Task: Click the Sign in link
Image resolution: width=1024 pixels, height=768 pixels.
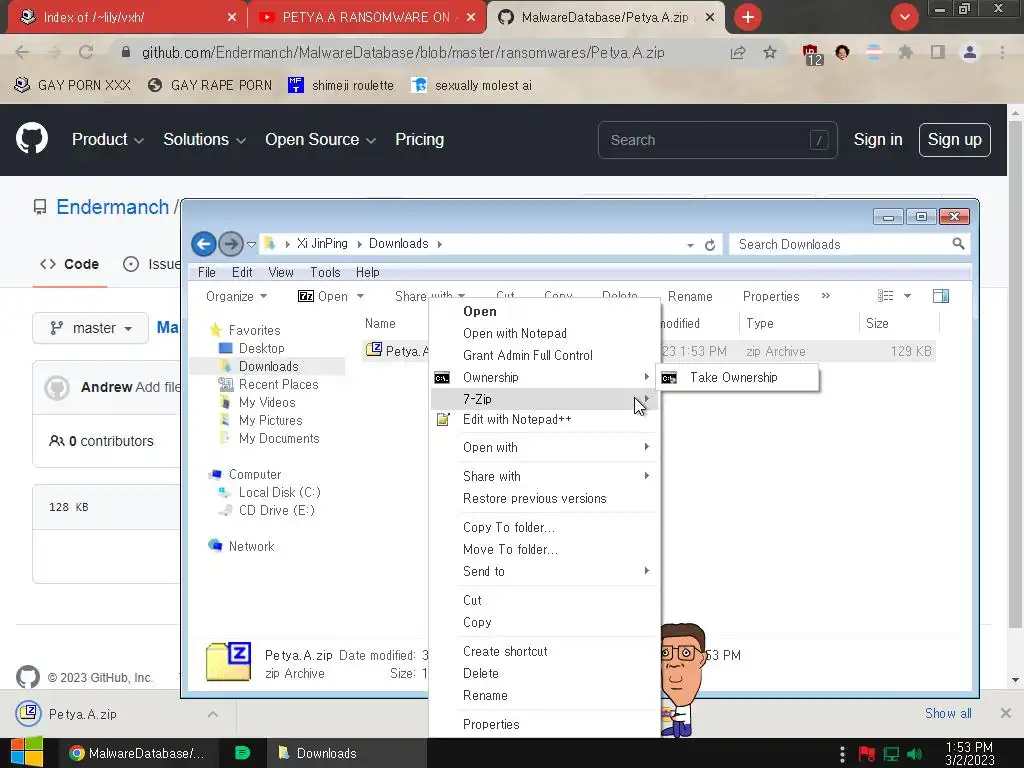Action: click(878, 140)
